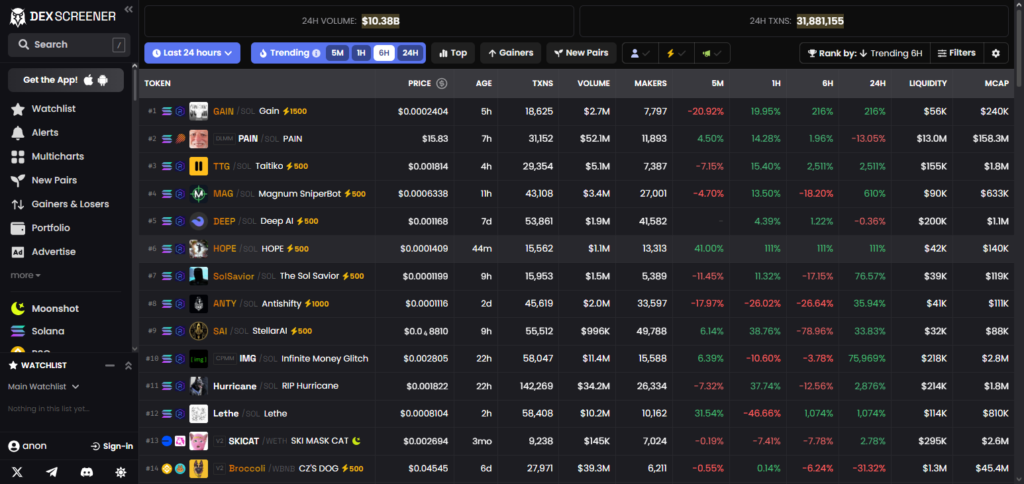Sort by MAKERS column header
1024x484 pixels.
[x=650, y=84]
